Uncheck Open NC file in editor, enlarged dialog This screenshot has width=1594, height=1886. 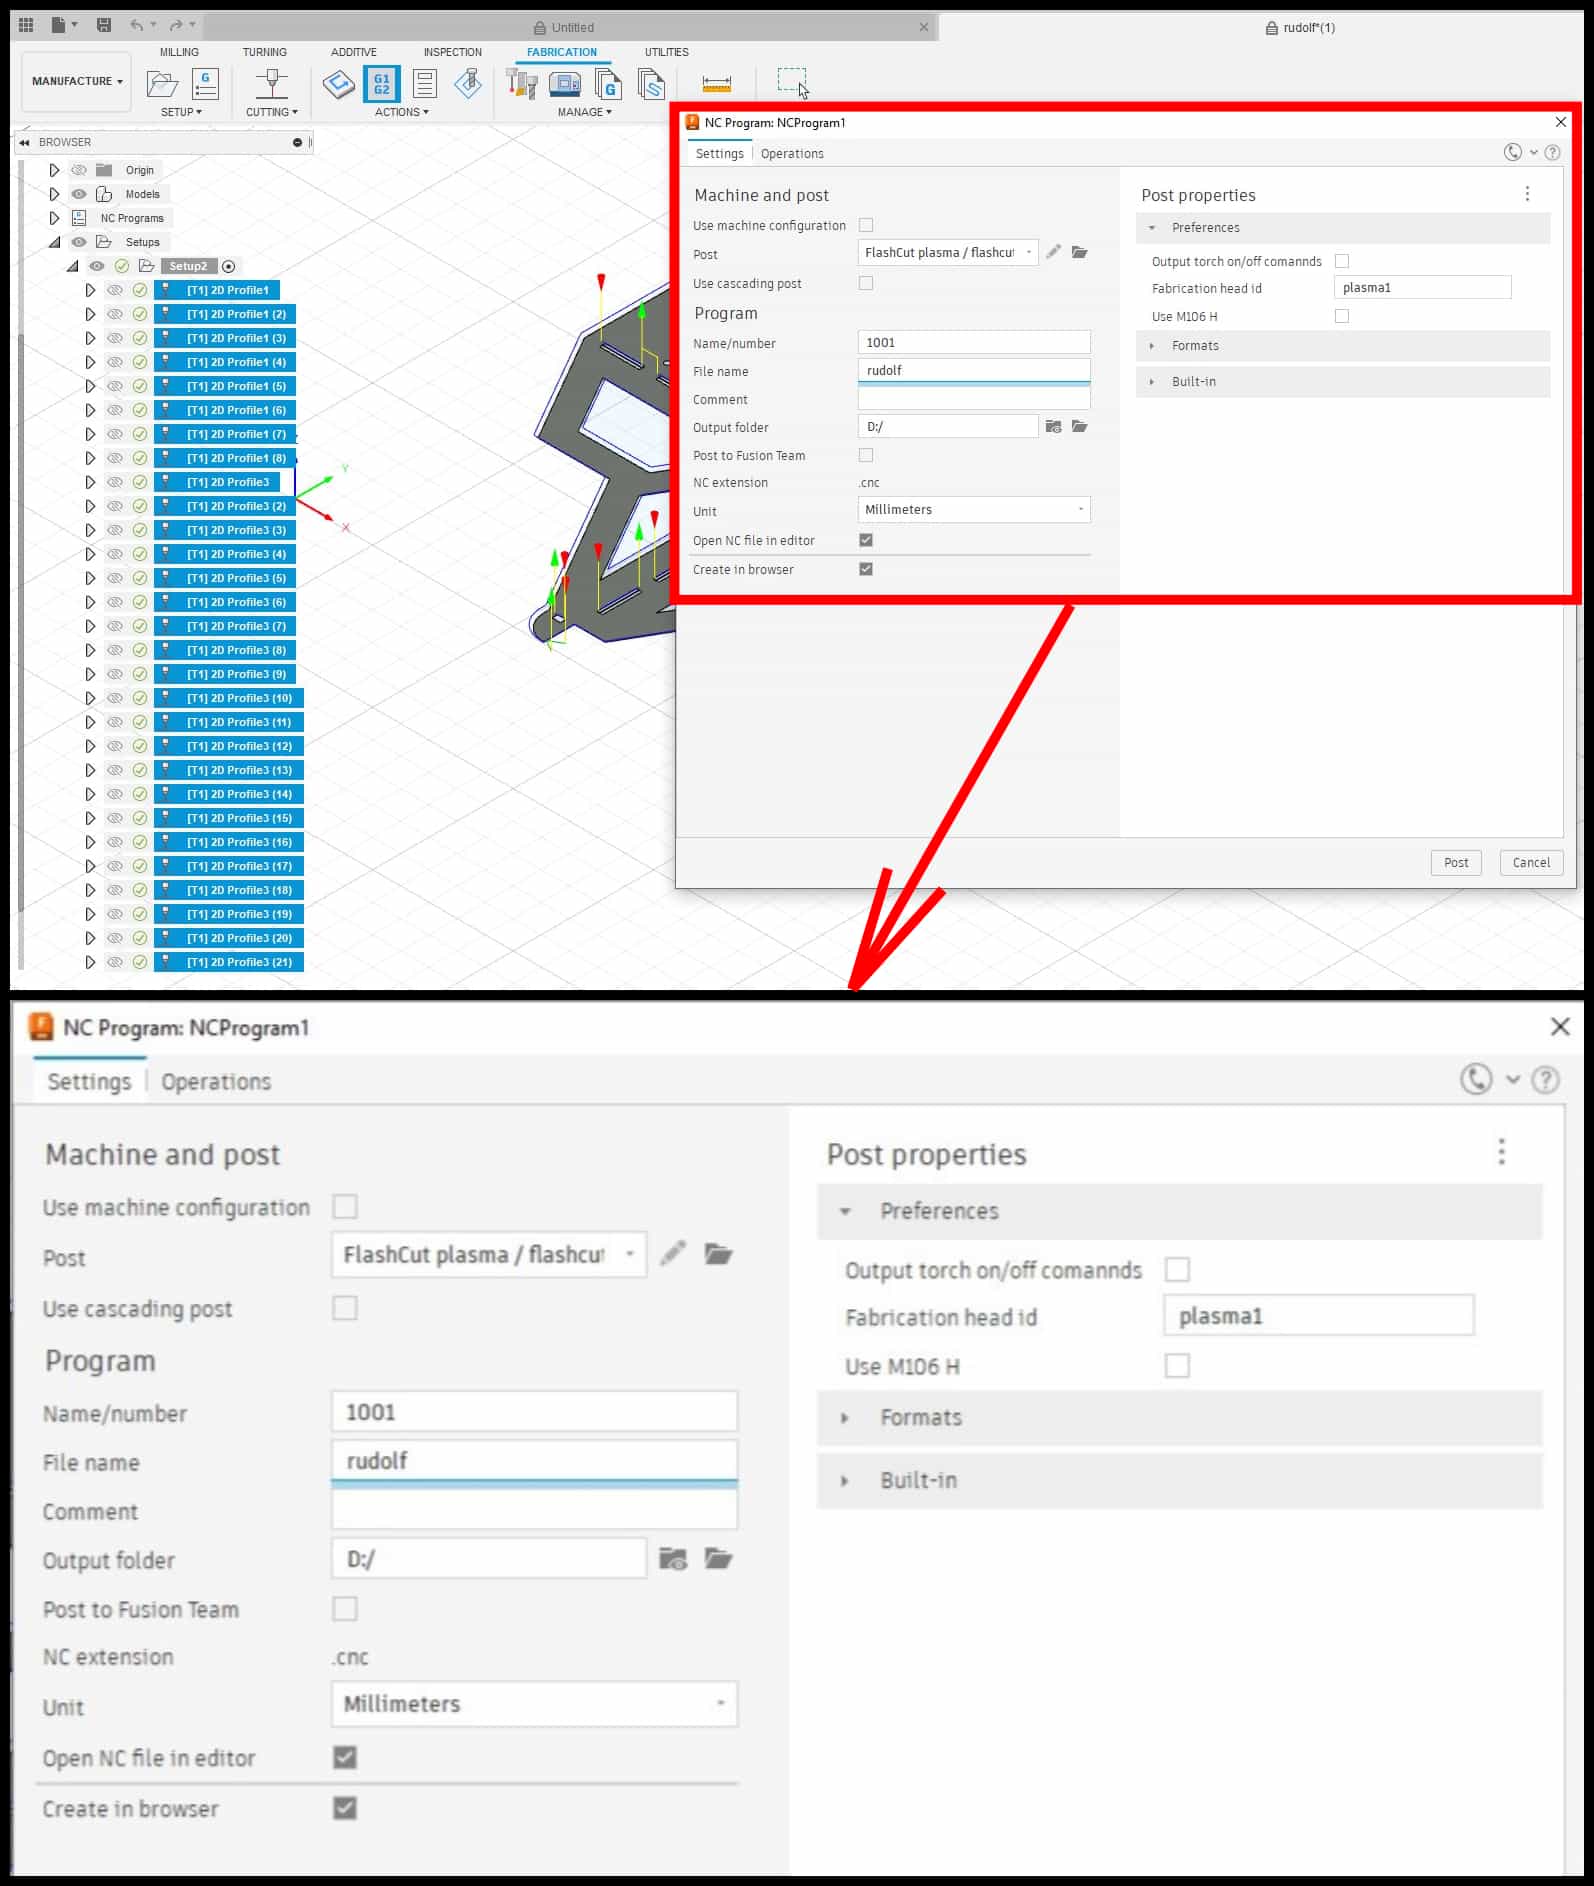tap(345, 1757)
